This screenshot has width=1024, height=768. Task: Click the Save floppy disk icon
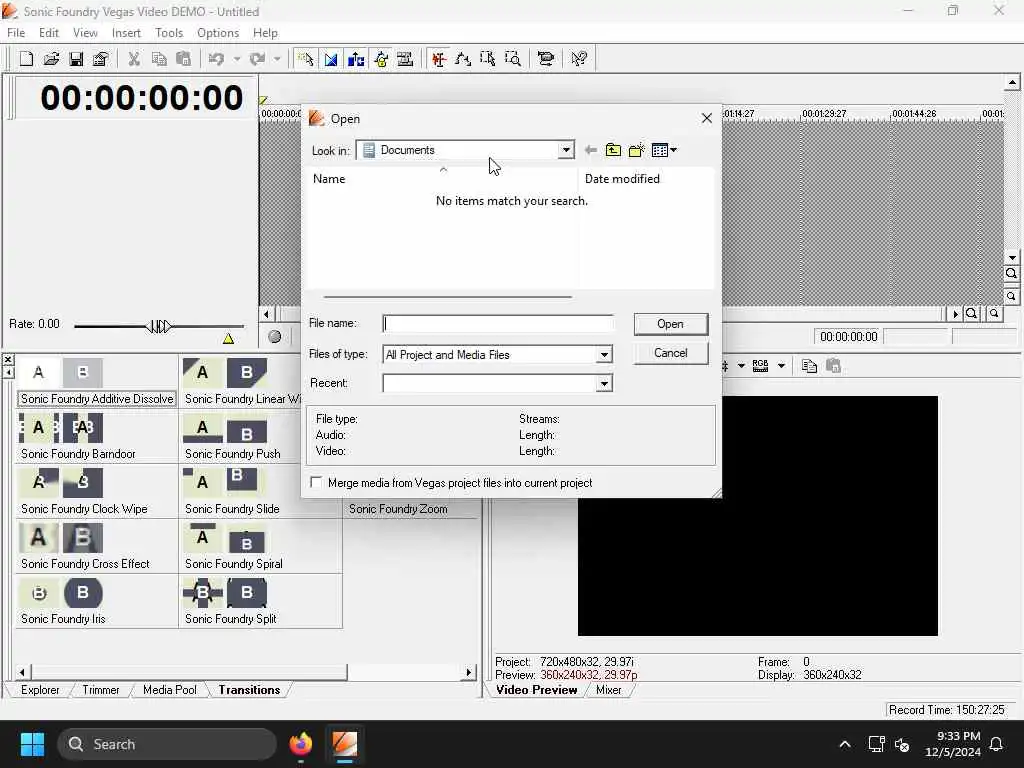(76, 59)
